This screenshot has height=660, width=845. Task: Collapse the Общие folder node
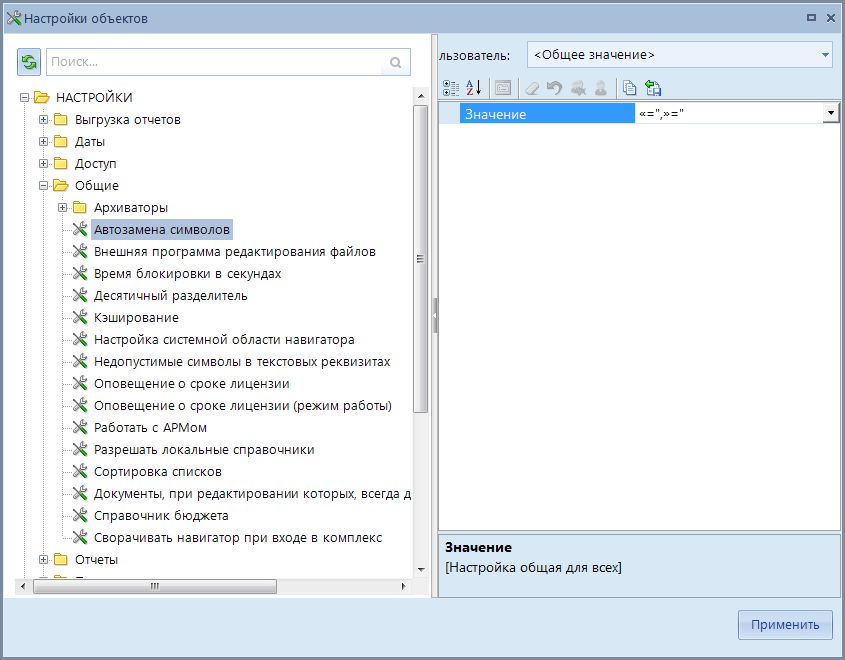[x=43, y=186]
